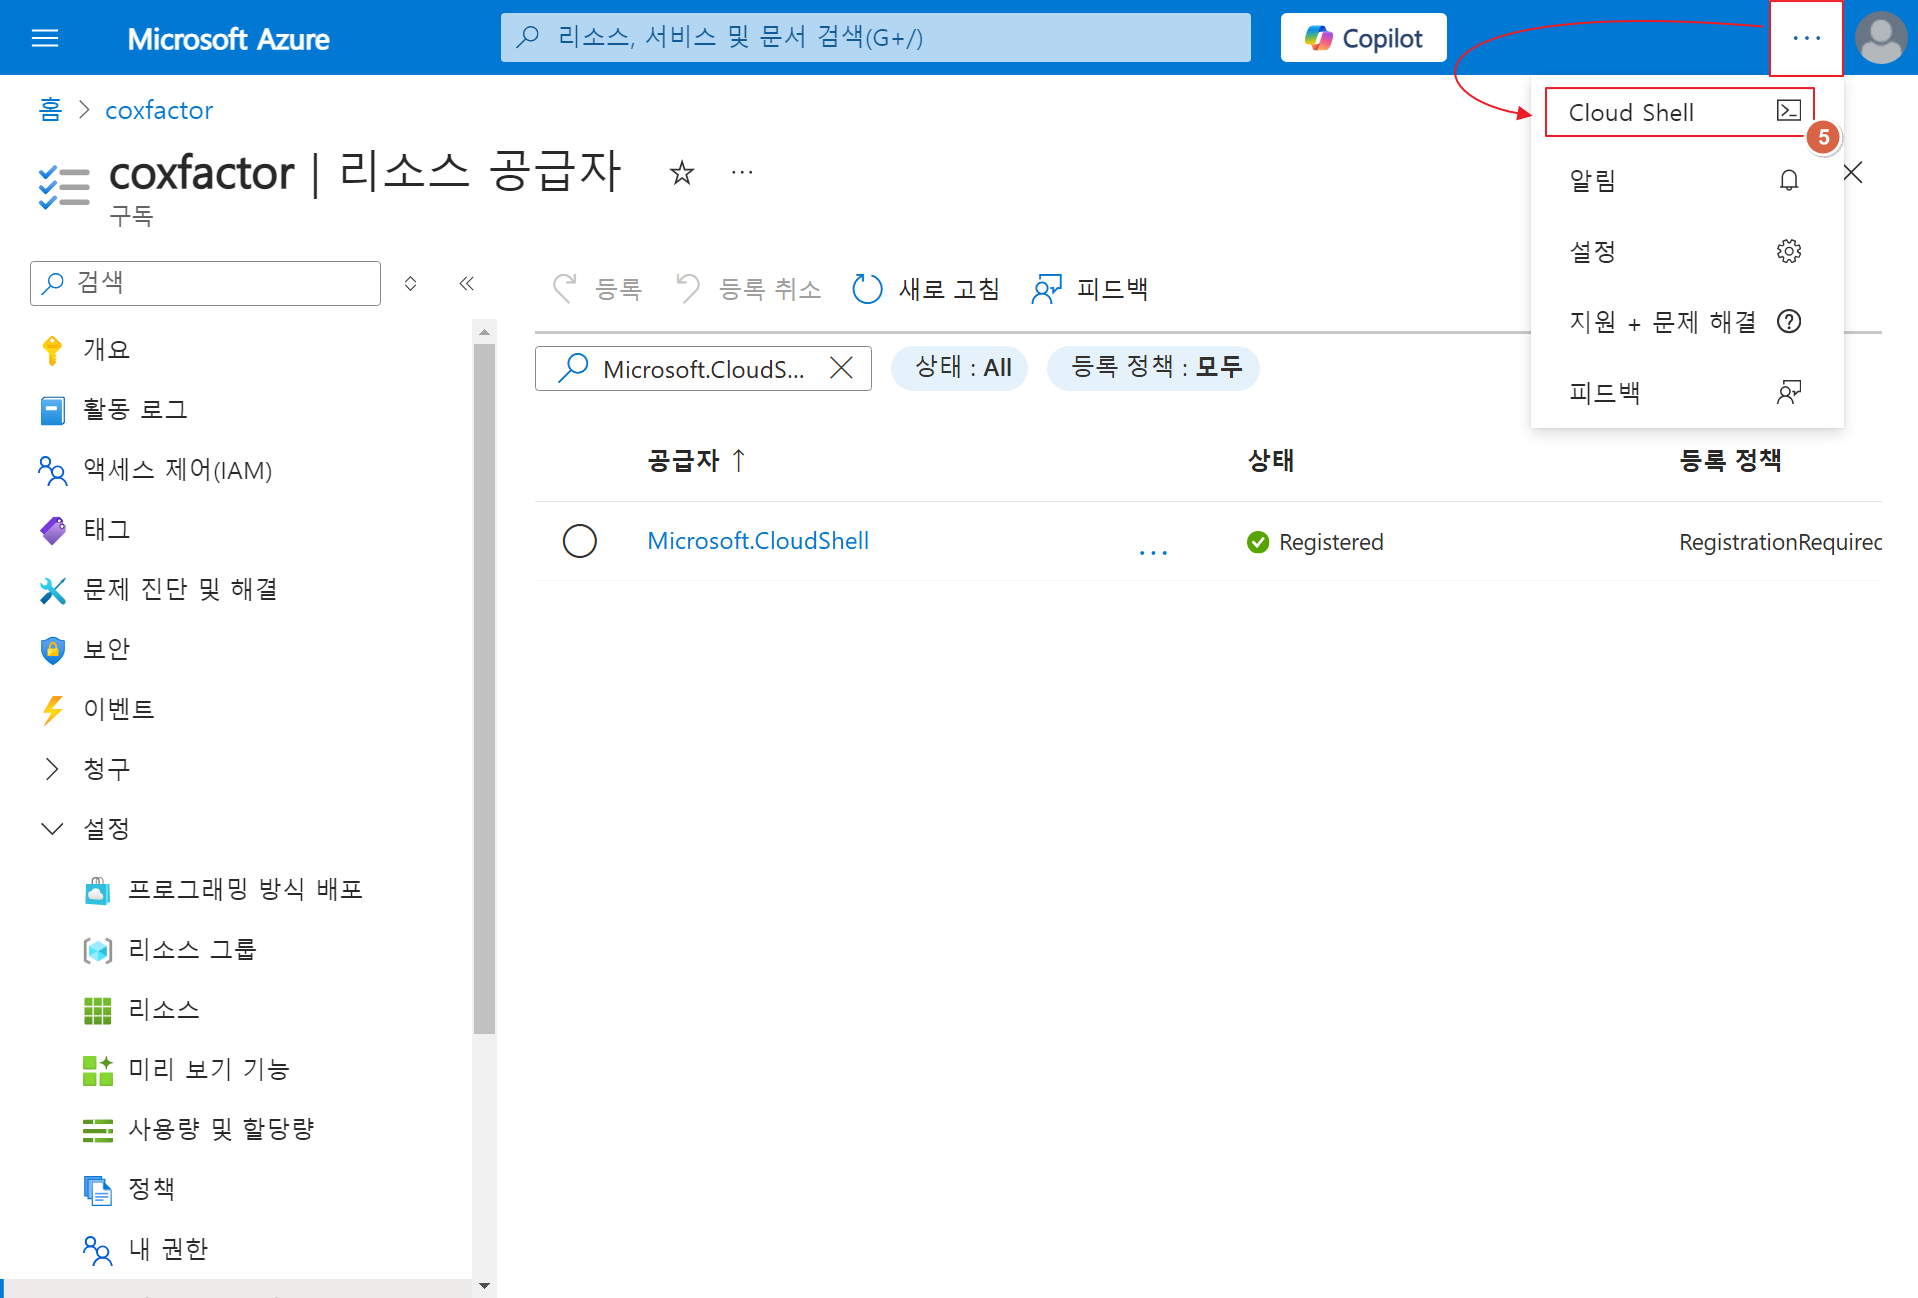Image resolution: width=1918 pixels, height=1298 pixels.
Task: Open the 상태 : All filter
Action: (960, 368)
